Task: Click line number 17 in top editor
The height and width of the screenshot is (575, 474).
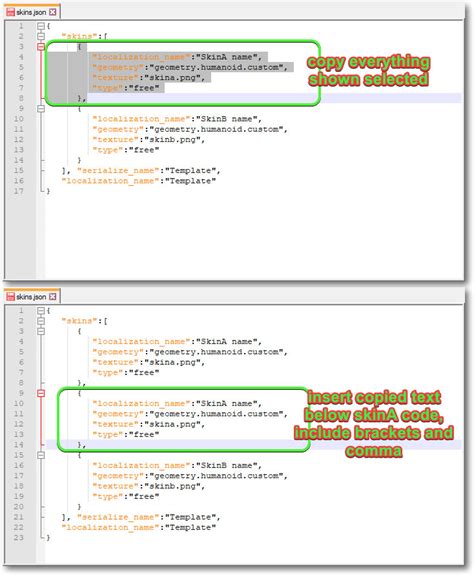Action: point(19,191)
